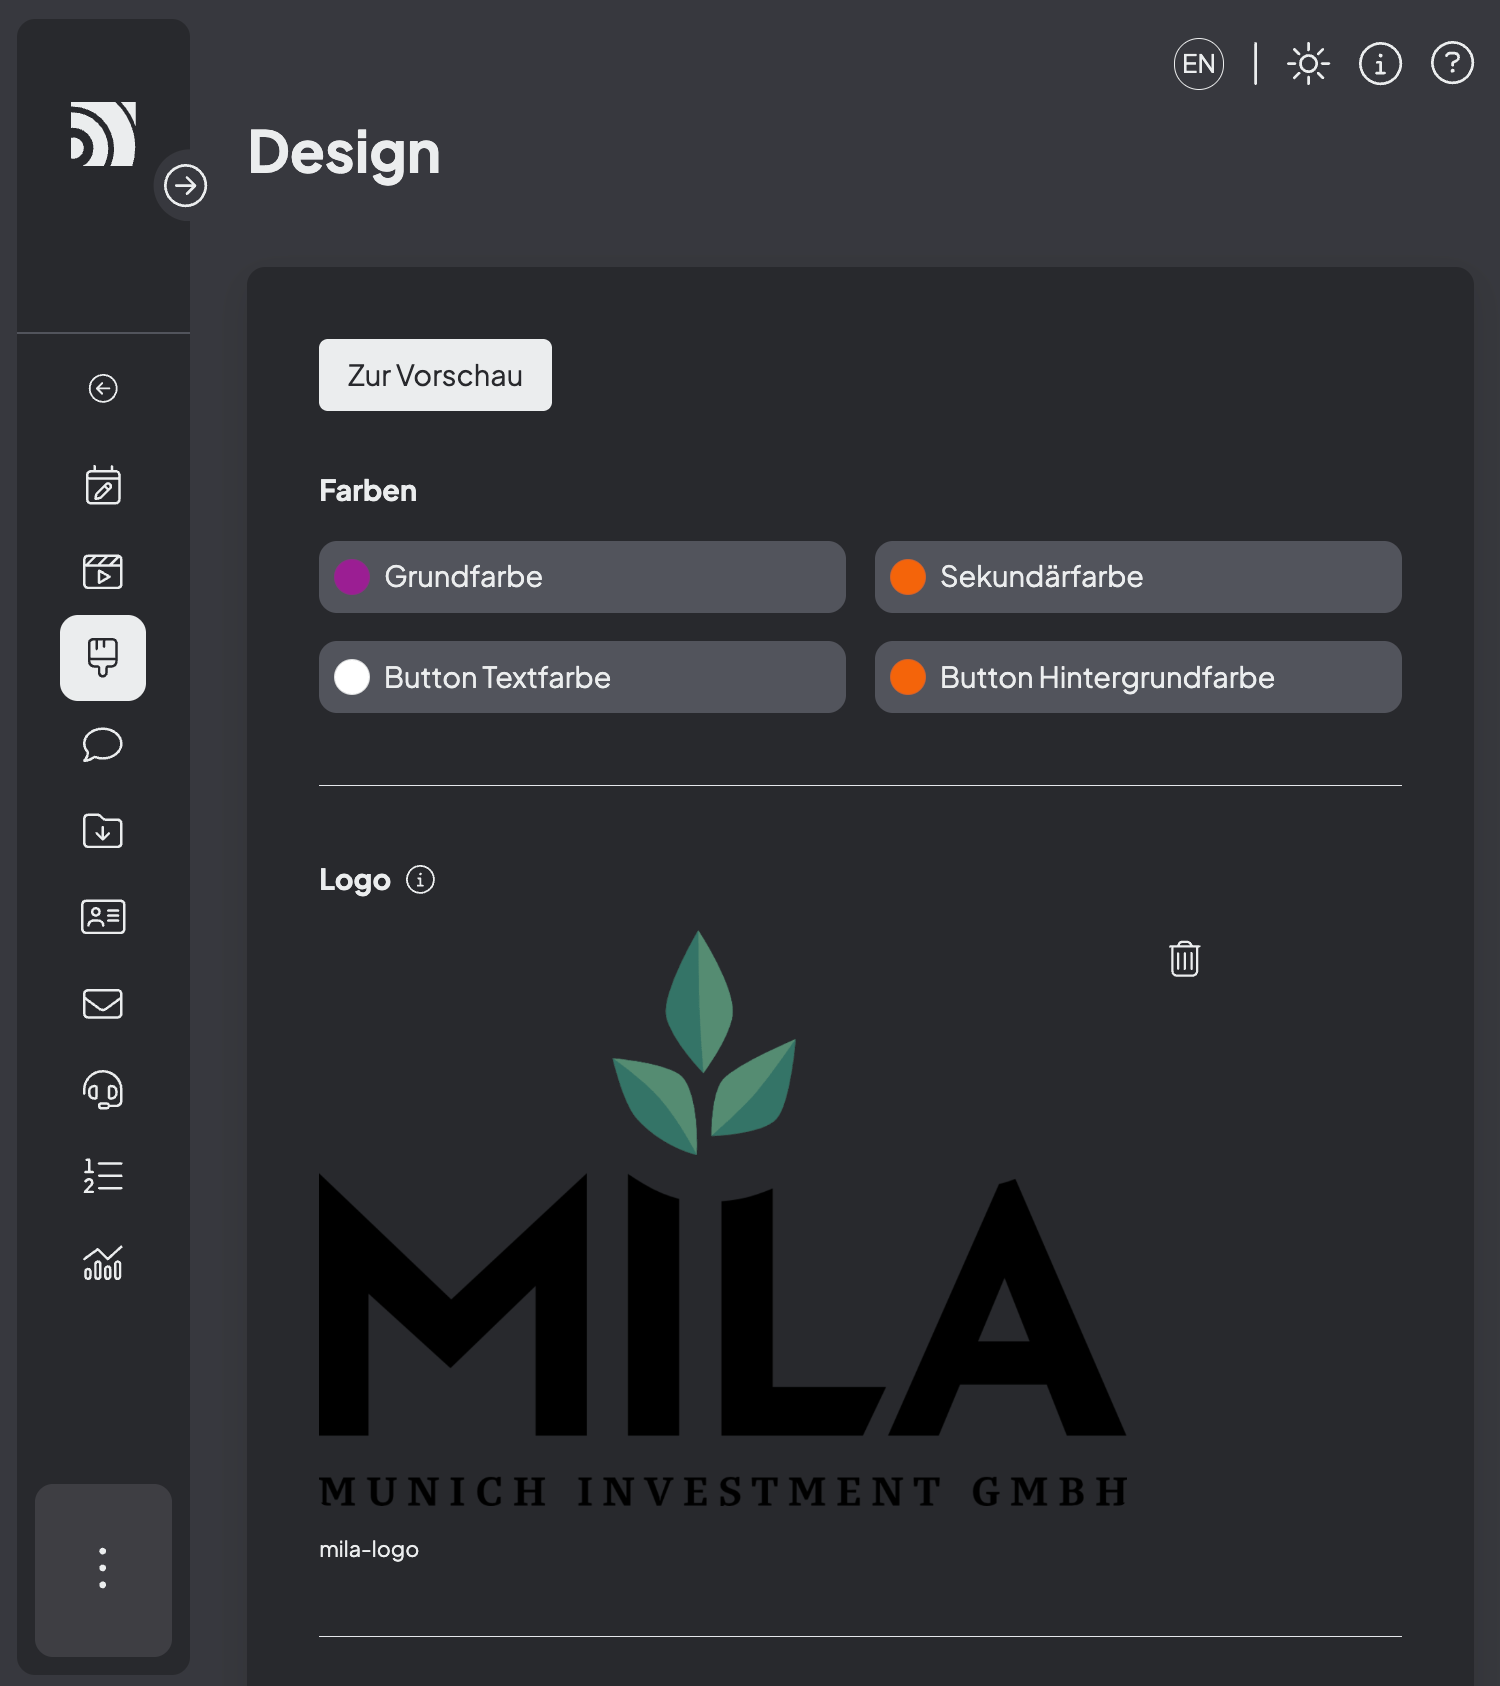1500x1686 pixels.
Task: Open the contact card sidebar section
Action: click(103, 917)
